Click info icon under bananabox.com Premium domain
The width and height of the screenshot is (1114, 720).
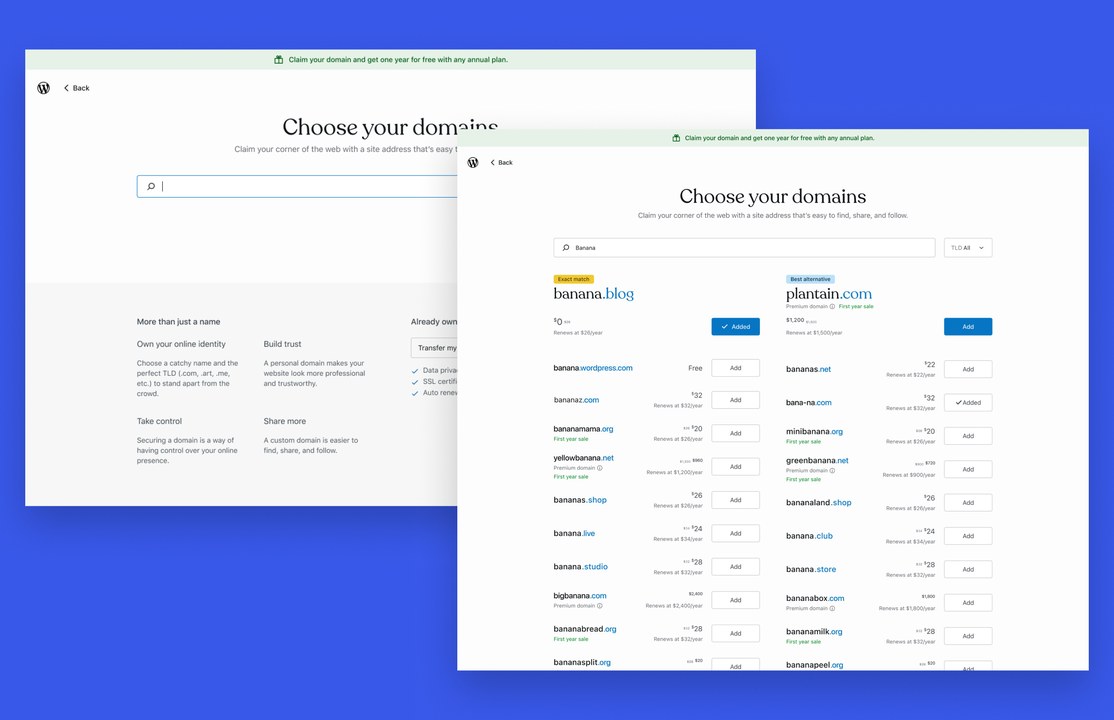pyautogui.click(x=833, y=608)
